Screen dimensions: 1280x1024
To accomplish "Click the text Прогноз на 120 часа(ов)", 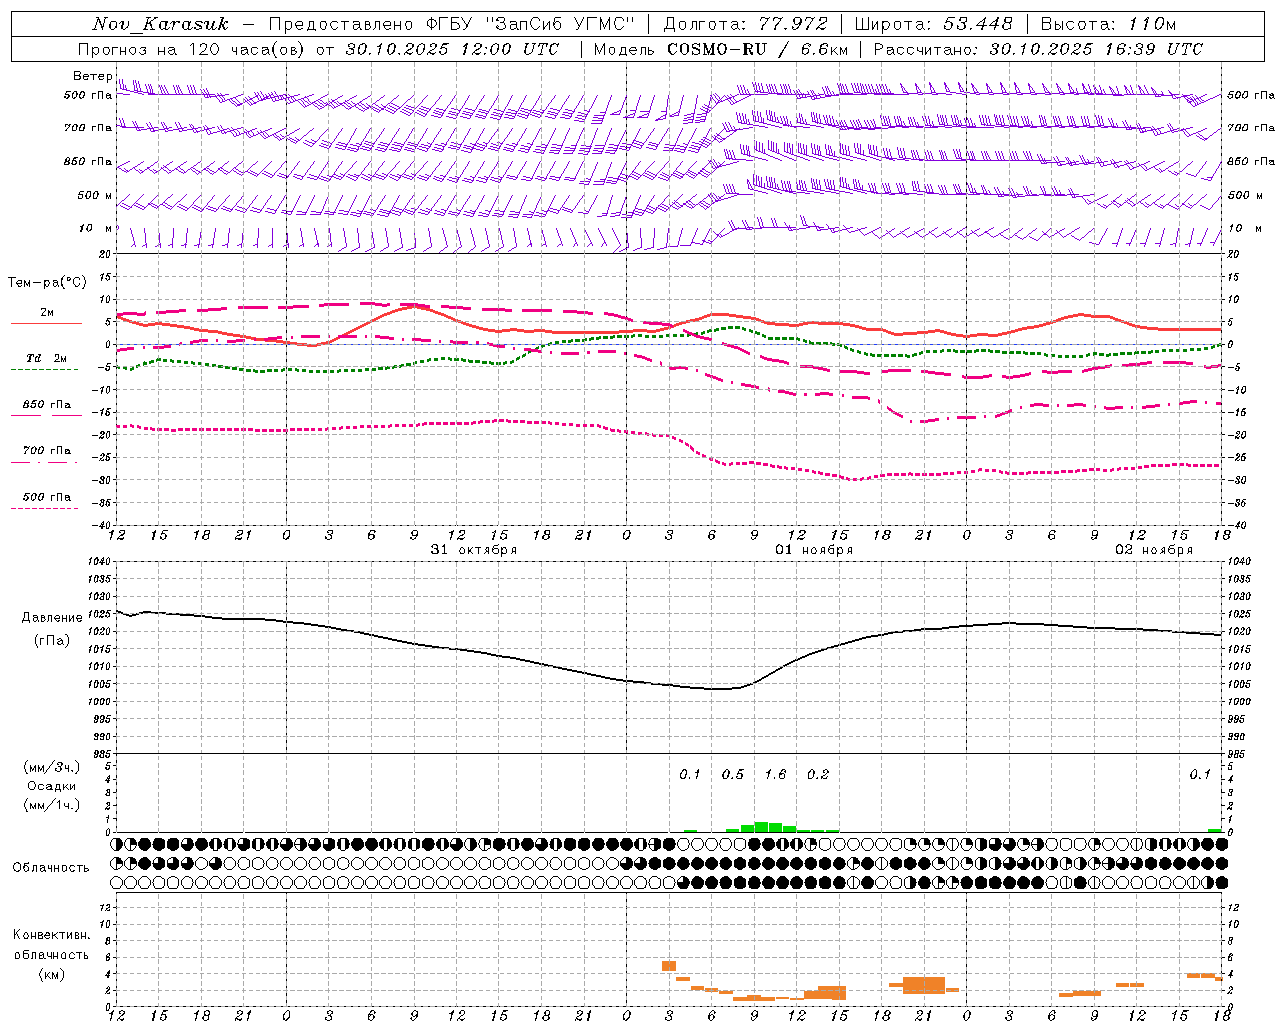I will (x=192, y=49).
